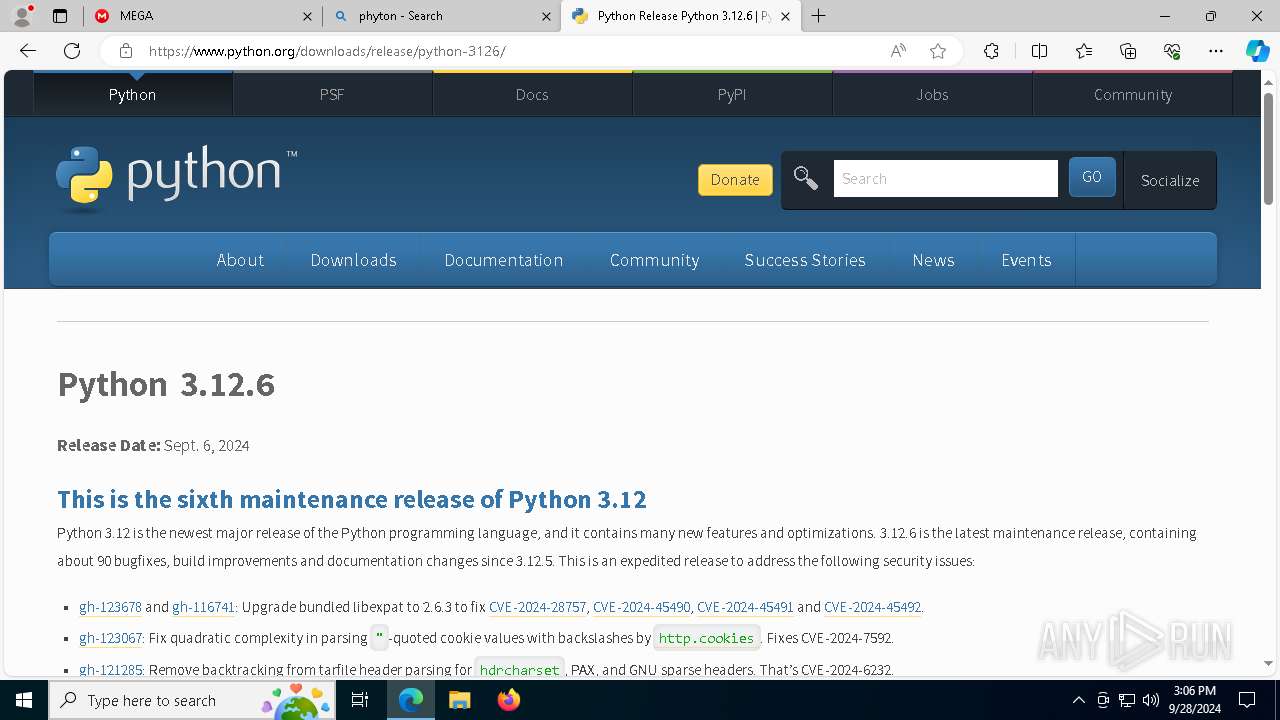Screen dimensions: 1280x720
Task: Select the Jobs top navigation tab
Action: pyautogui.click(x=932, y=94)
